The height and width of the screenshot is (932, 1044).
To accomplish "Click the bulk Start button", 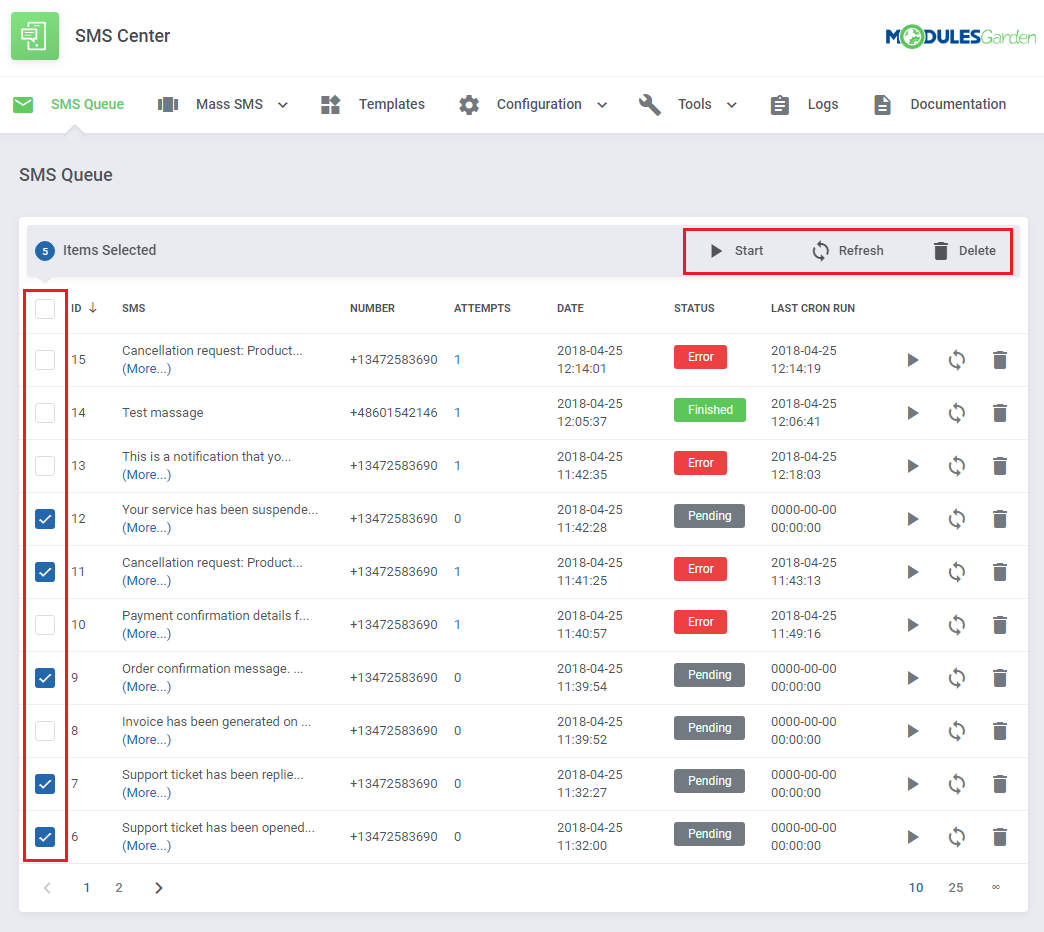I will coord(736,251).
